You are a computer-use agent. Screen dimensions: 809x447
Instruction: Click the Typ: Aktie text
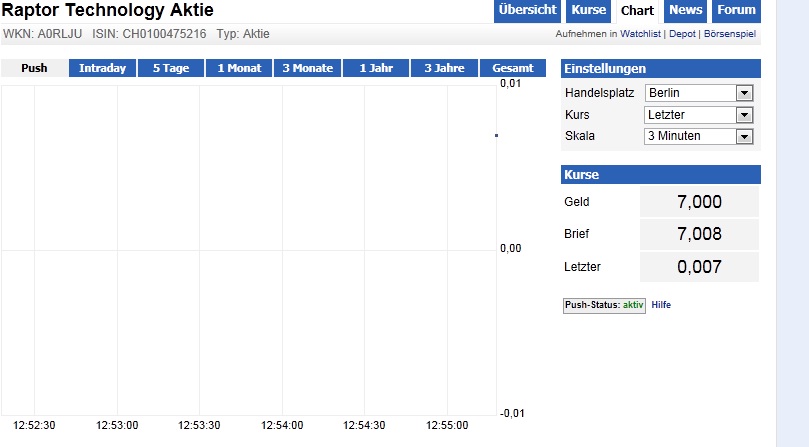pos(243,34)
